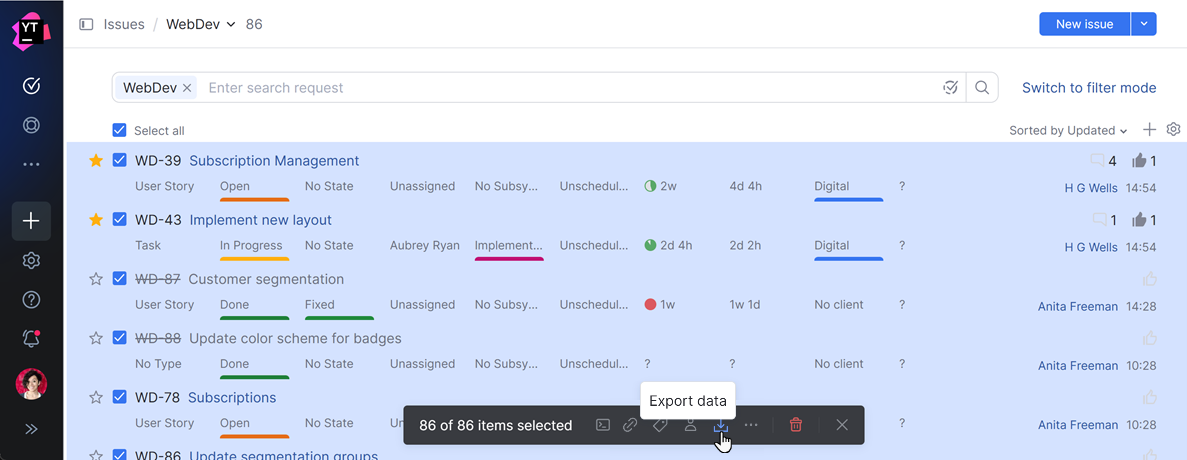Viewport: 1187px width, 460px height.
Task: Click Switch to filter mode link
Action: click(1089, 88)
